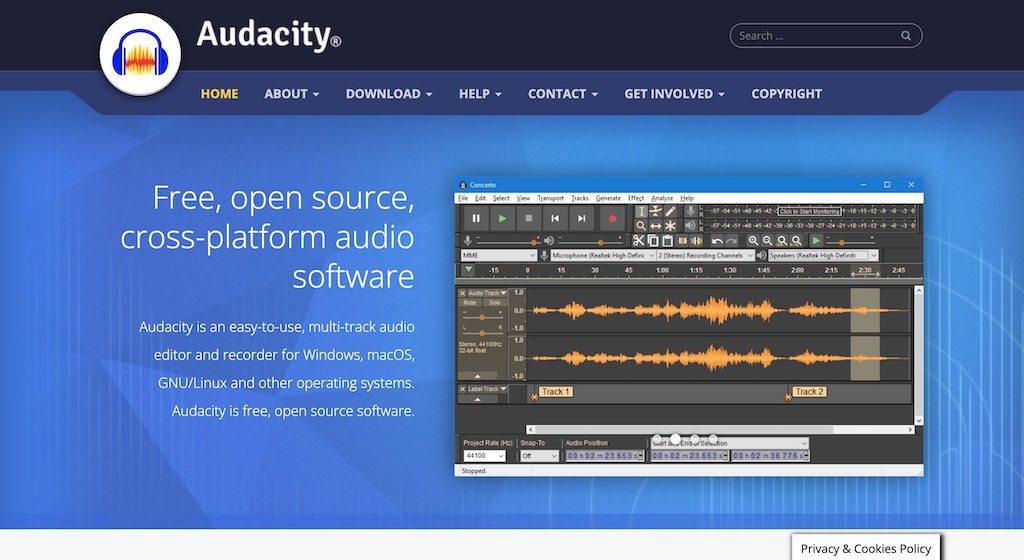The width and height of the screenshot is (1024, 560).
Task: Click the Trim audio icon
Action: coord(682,241)
